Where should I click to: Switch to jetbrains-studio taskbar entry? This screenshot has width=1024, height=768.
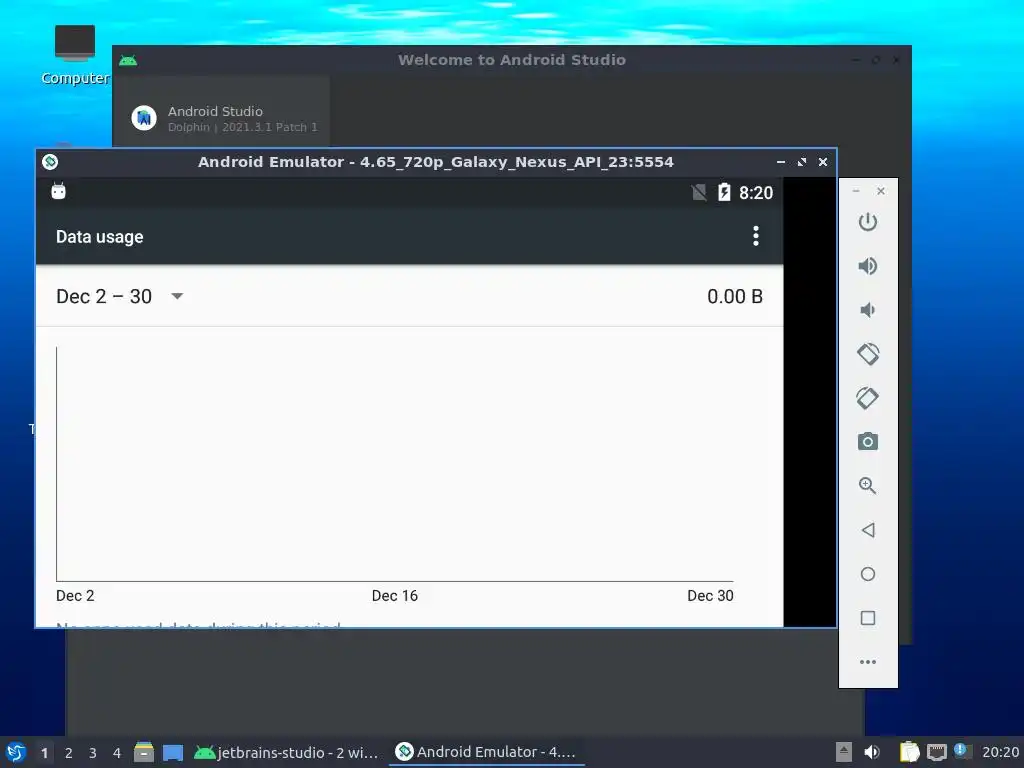[x=287, y=752]
